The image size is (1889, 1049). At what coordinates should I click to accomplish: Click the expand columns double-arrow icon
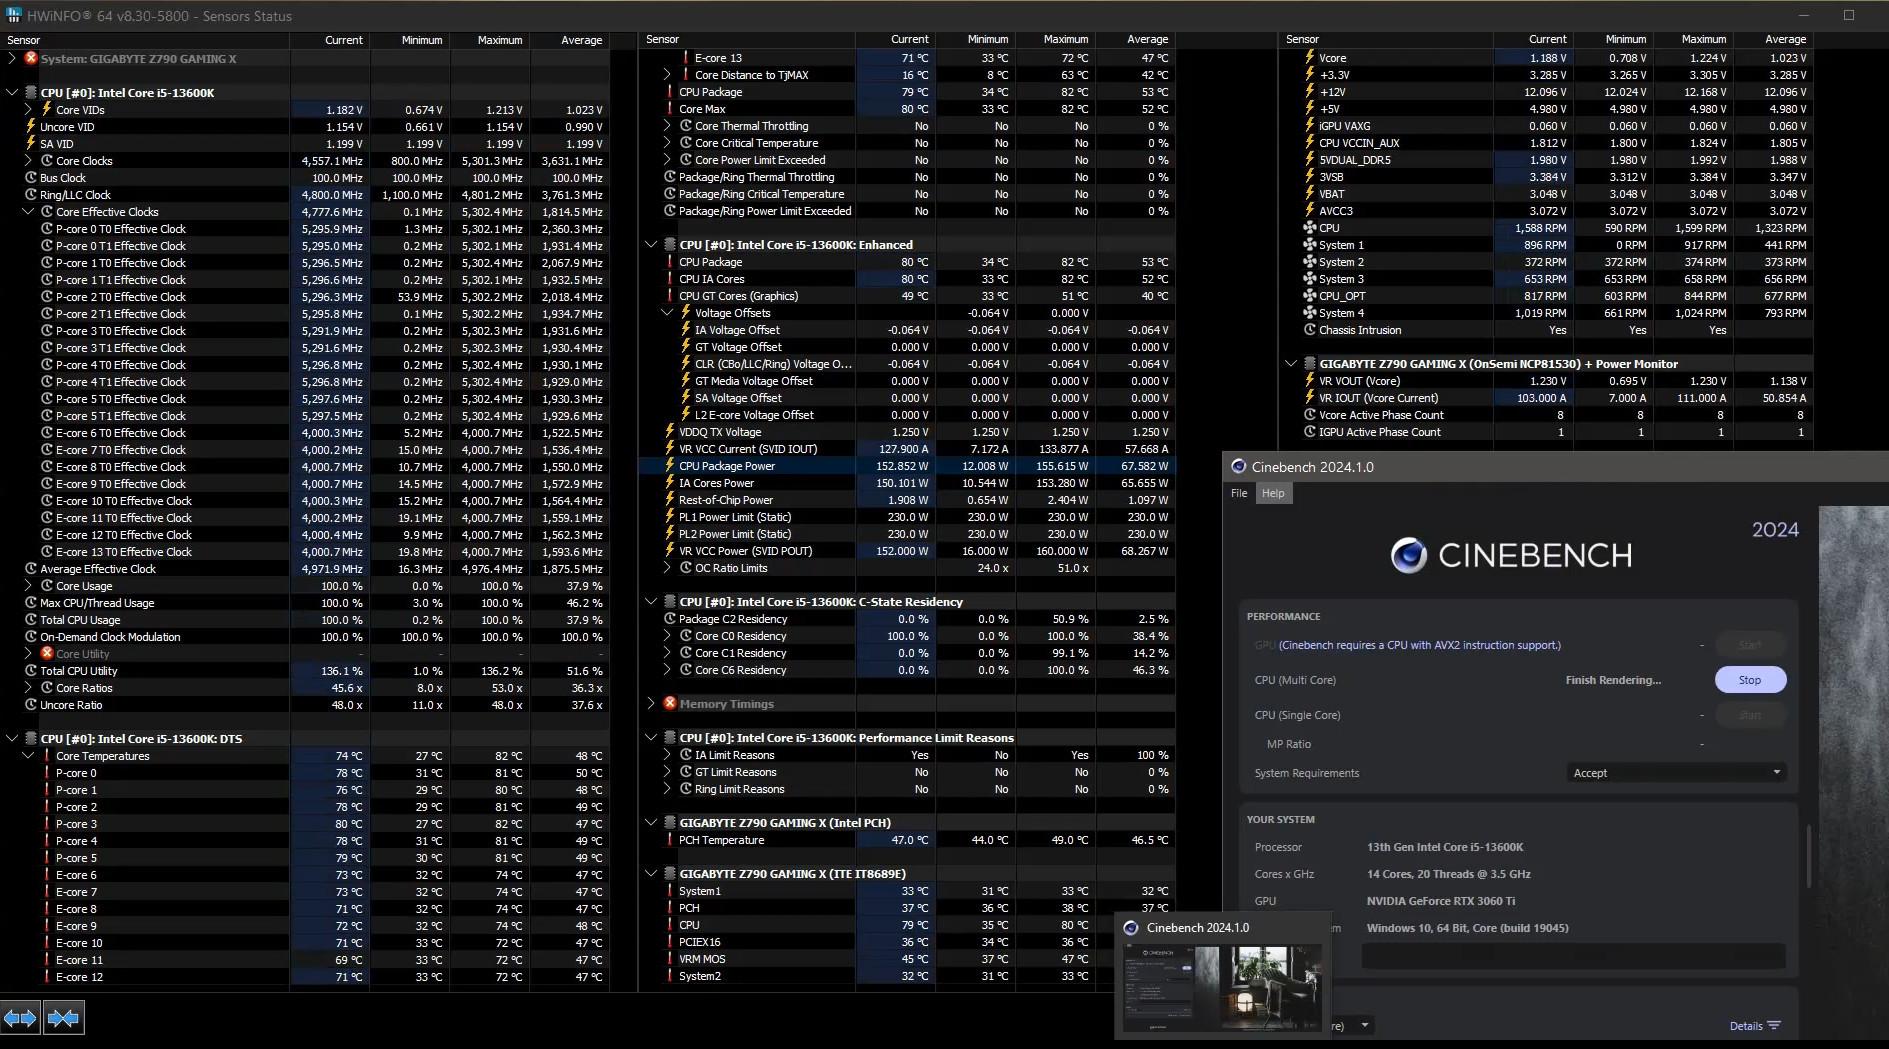[21, 1018]
